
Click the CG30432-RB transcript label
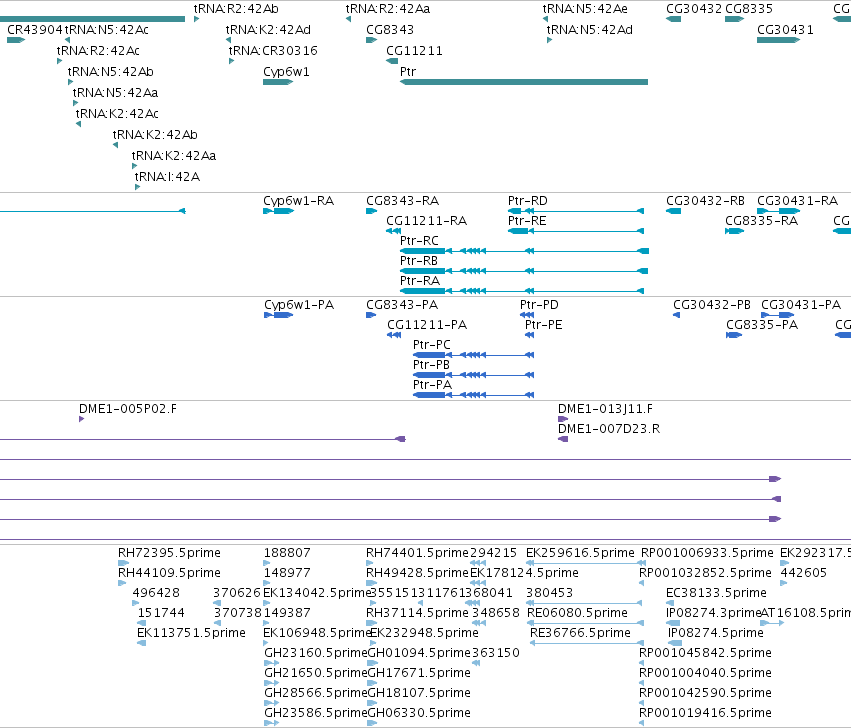706,201
